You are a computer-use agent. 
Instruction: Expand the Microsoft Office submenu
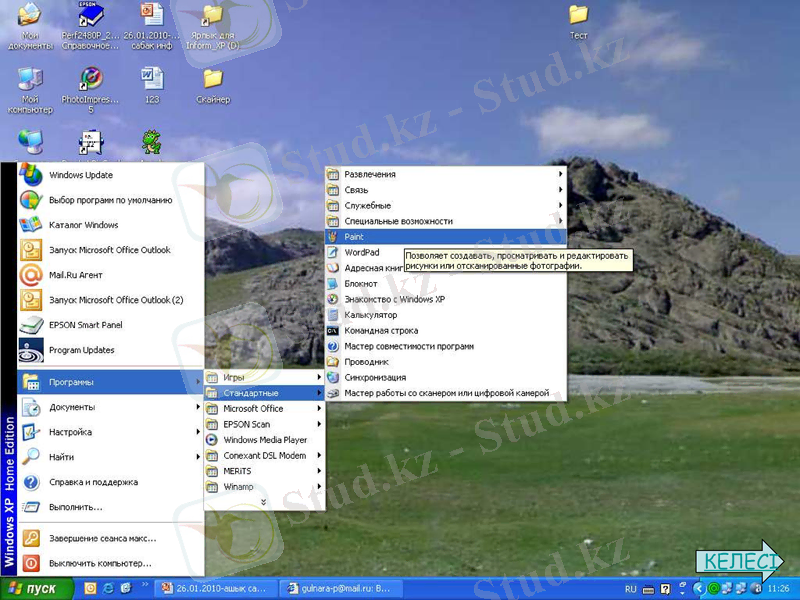click(253, 409)
